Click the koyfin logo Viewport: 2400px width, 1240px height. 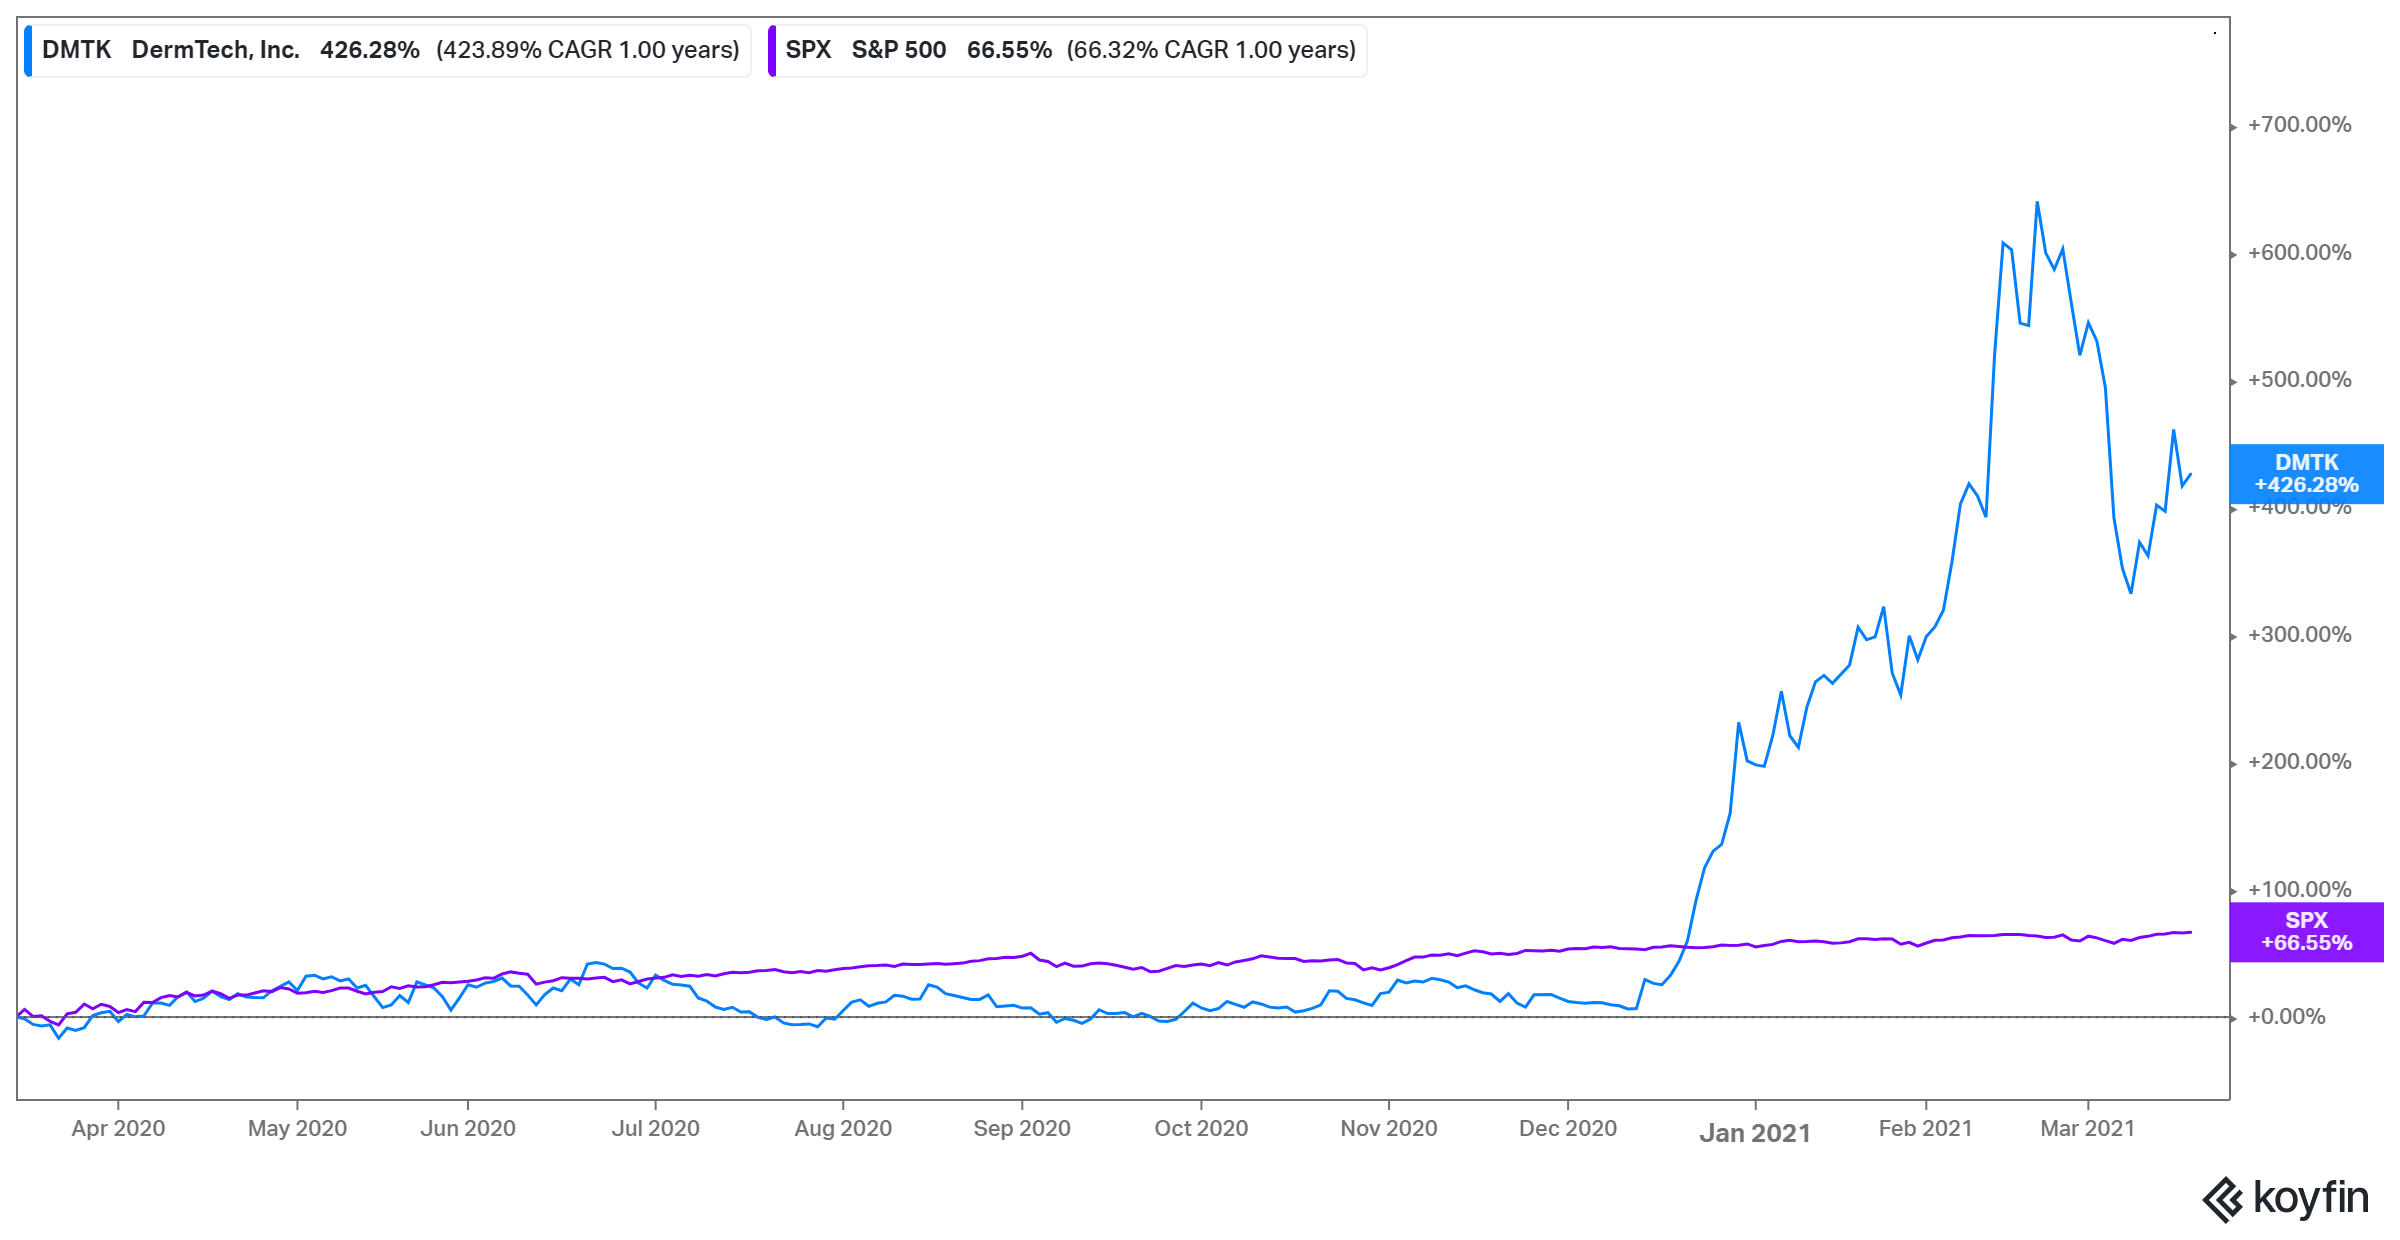2285,1198
